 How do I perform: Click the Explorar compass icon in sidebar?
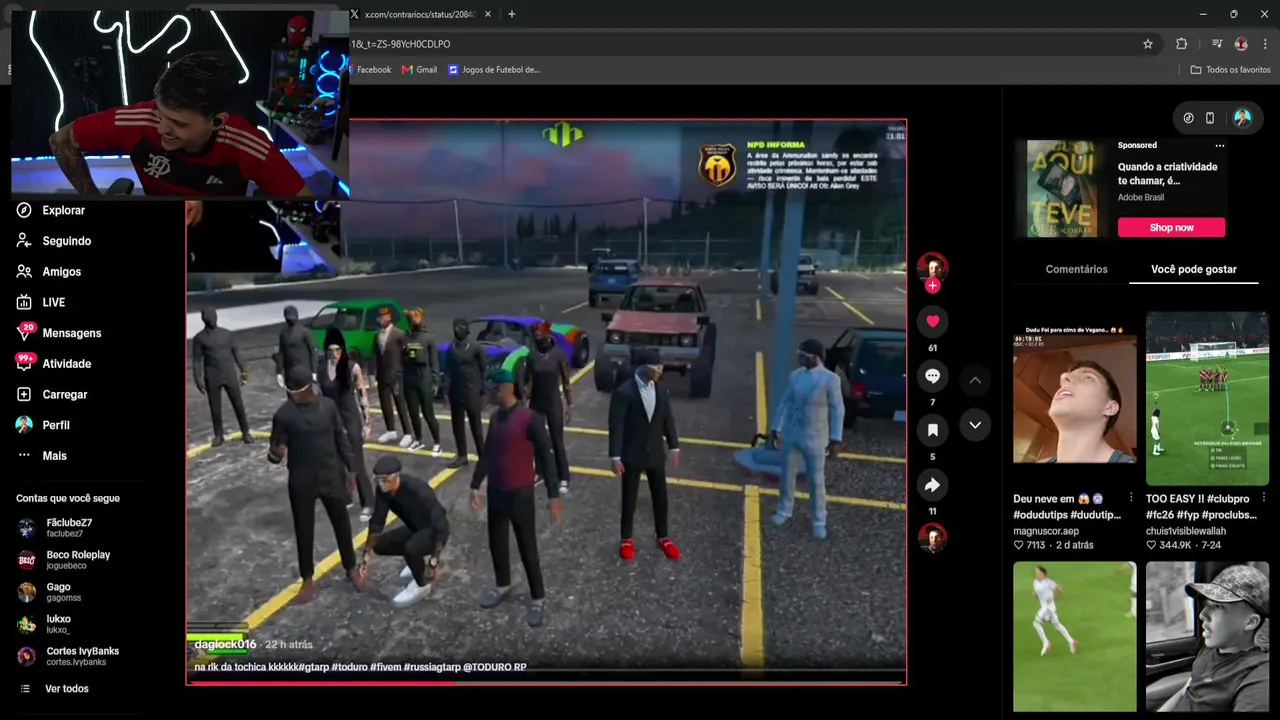[x=24, y=210]
